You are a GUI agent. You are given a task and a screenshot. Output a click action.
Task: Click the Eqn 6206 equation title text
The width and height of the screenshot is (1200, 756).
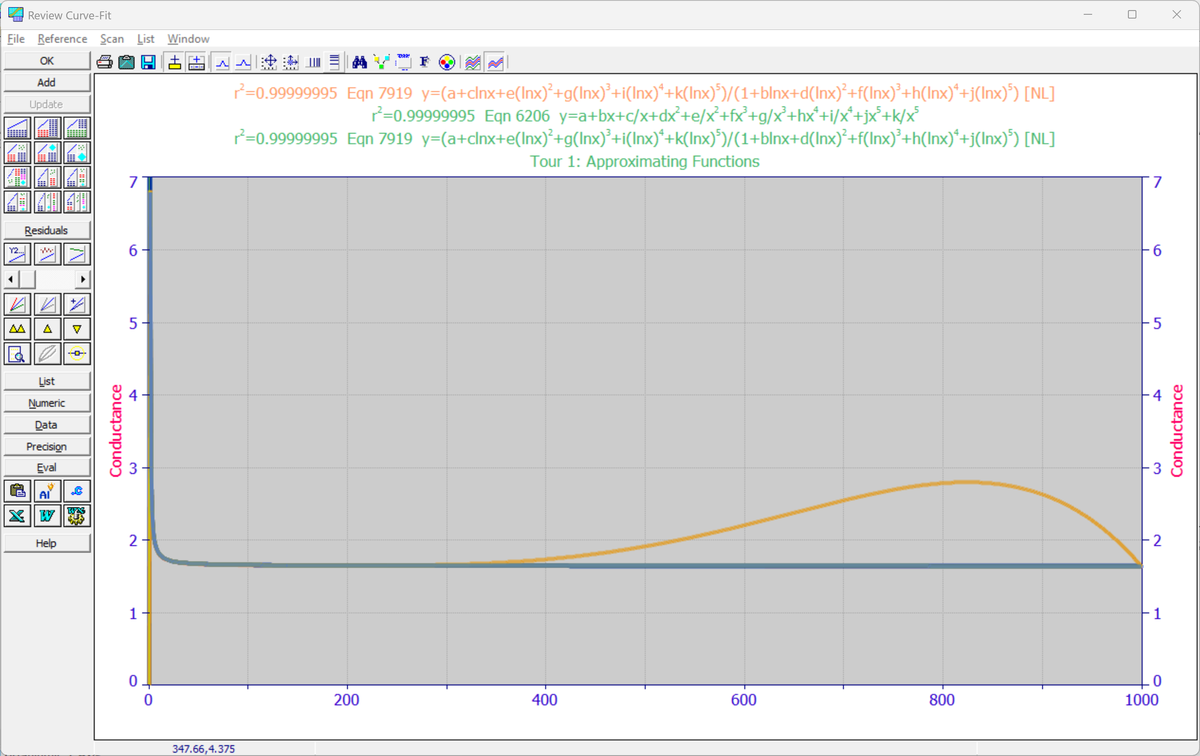(x=644, y=115)
